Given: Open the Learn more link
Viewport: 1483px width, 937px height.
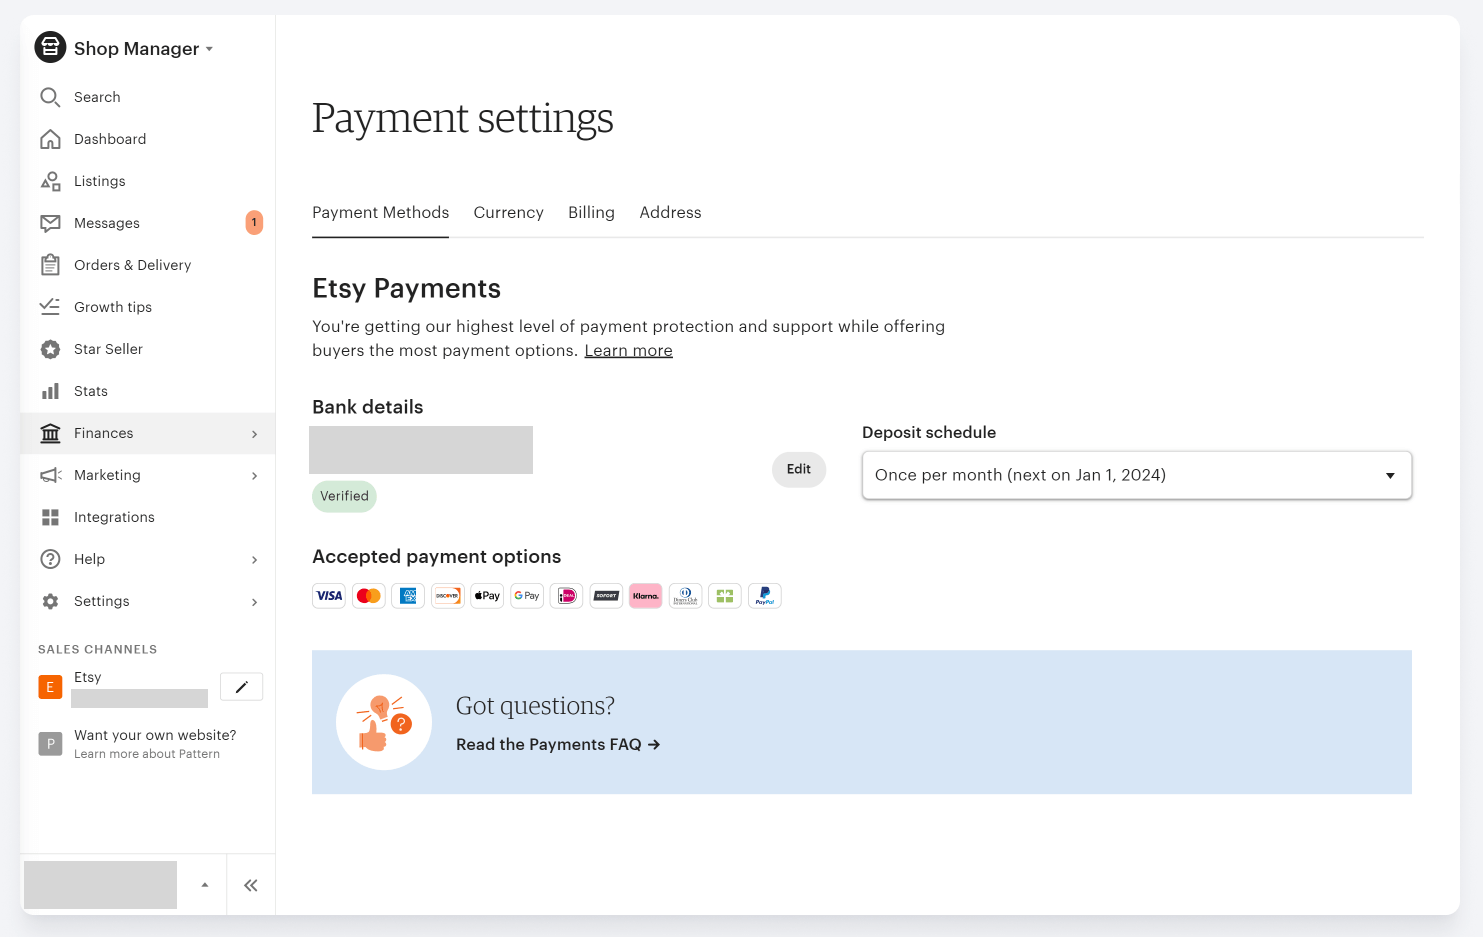Looking at the screenshot, I should 628,350.
